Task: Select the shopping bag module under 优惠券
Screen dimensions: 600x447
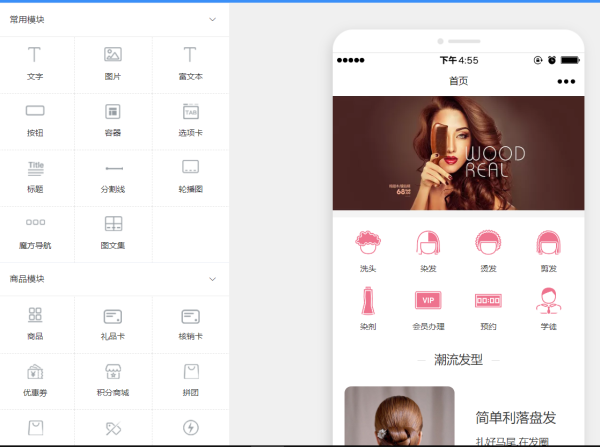Action: click(36, 428)
